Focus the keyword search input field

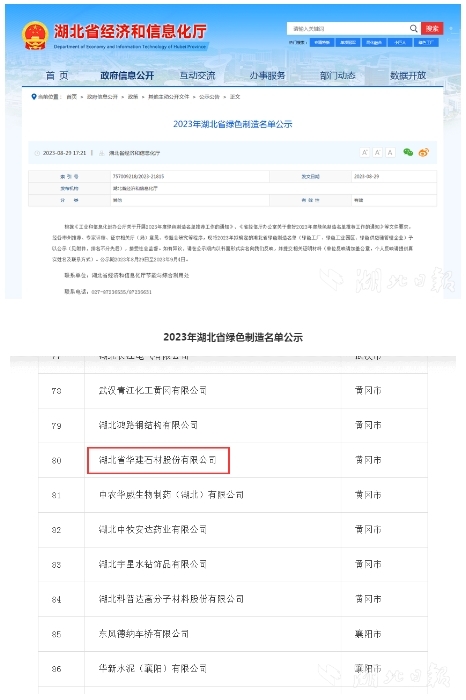coord(348,29)
